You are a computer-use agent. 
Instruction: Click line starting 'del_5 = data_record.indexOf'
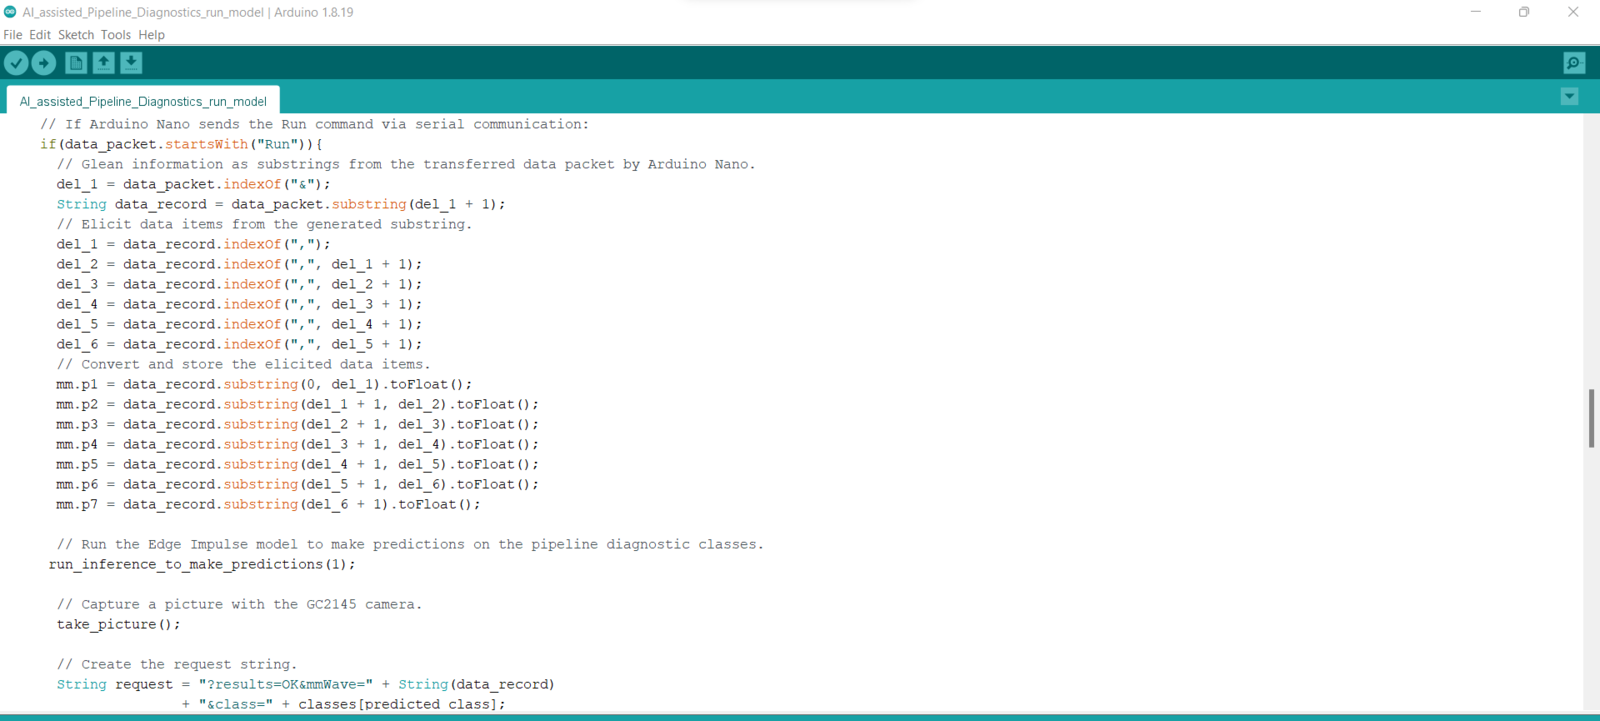(x=239, y=324)
